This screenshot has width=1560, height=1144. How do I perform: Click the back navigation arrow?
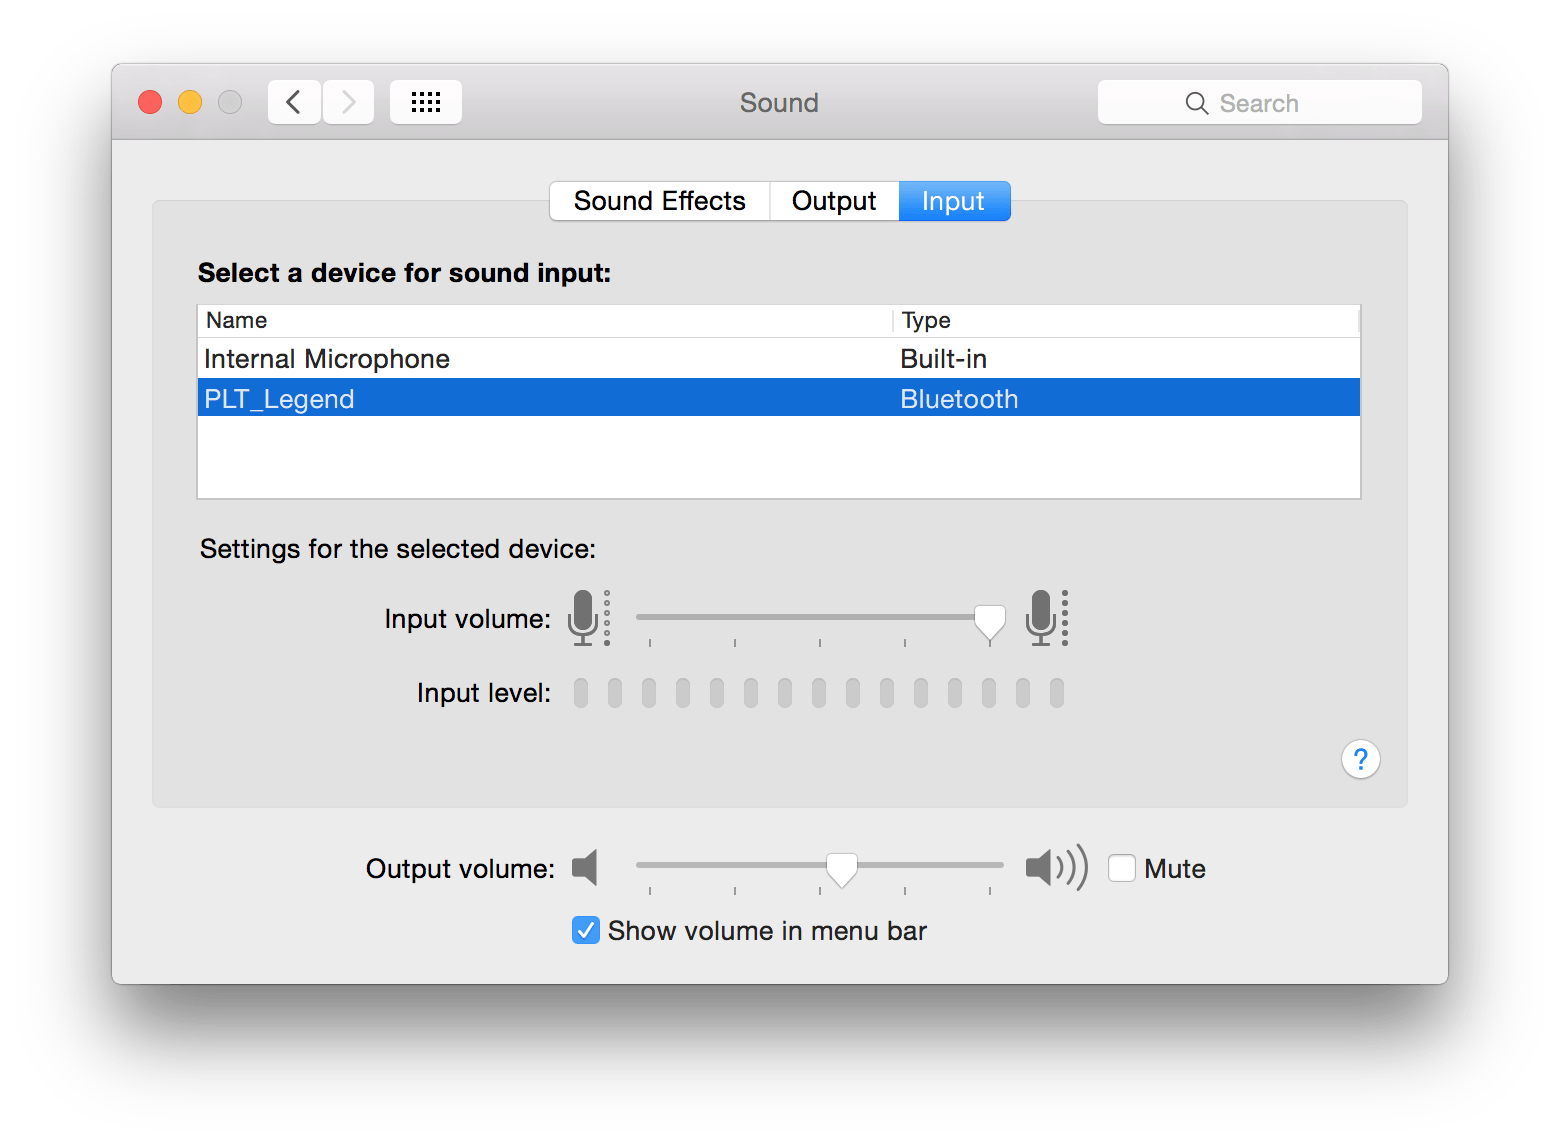(293, 101)
